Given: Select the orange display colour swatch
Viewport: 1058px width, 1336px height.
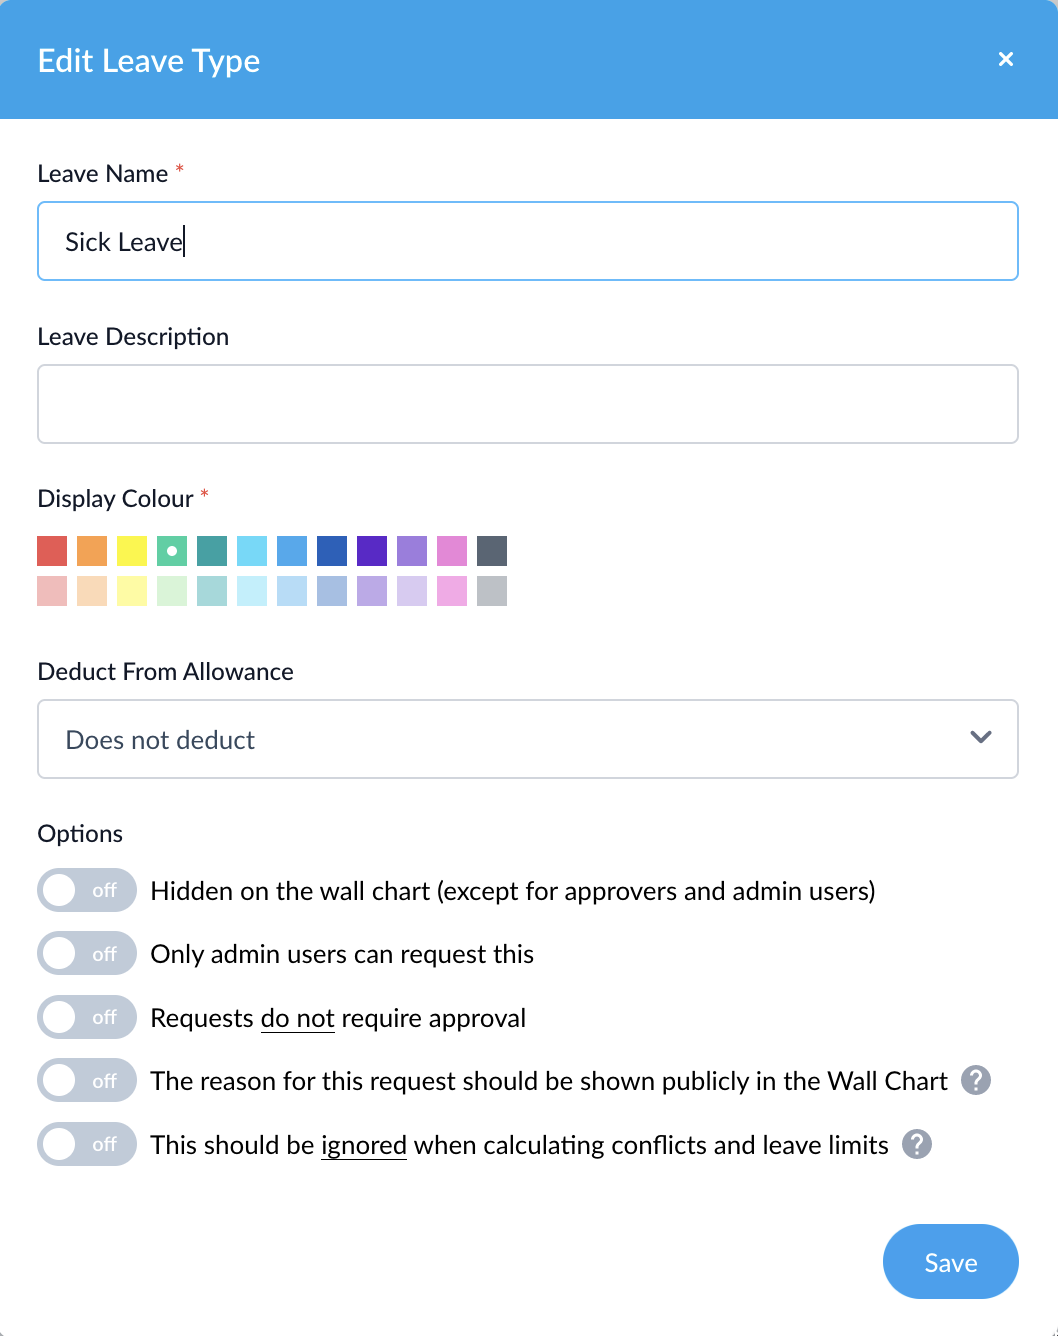Looking at the screenshot, I should click(92, 551).
